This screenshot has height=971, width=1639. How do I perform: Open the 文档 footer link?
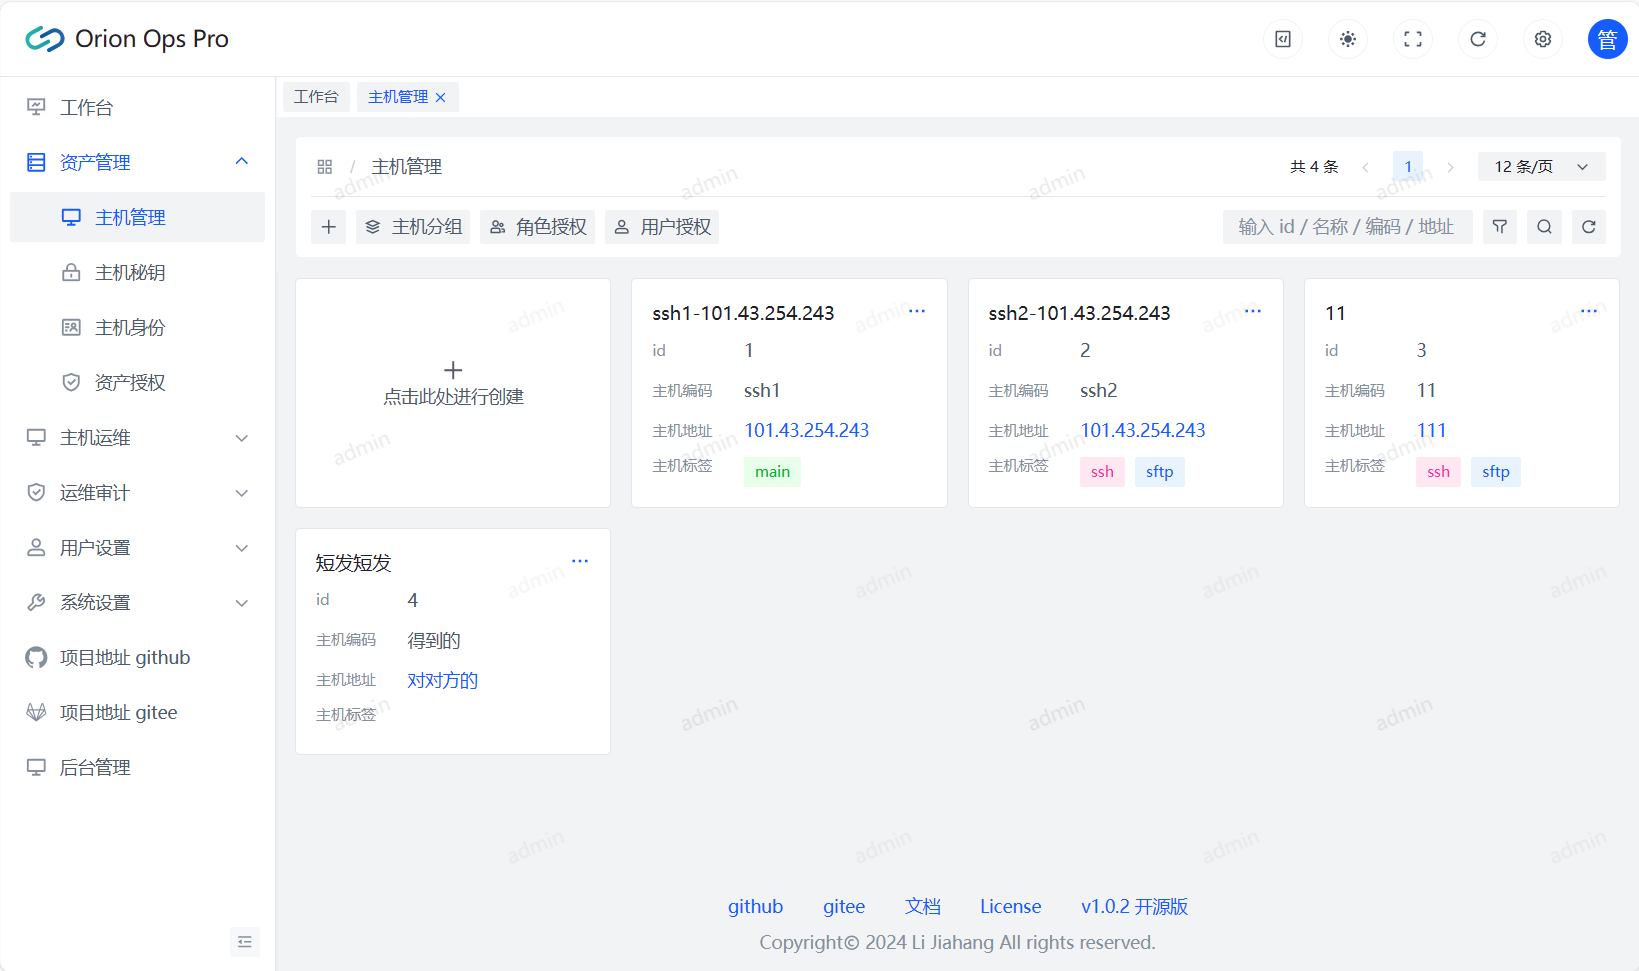tap(922, 907)
